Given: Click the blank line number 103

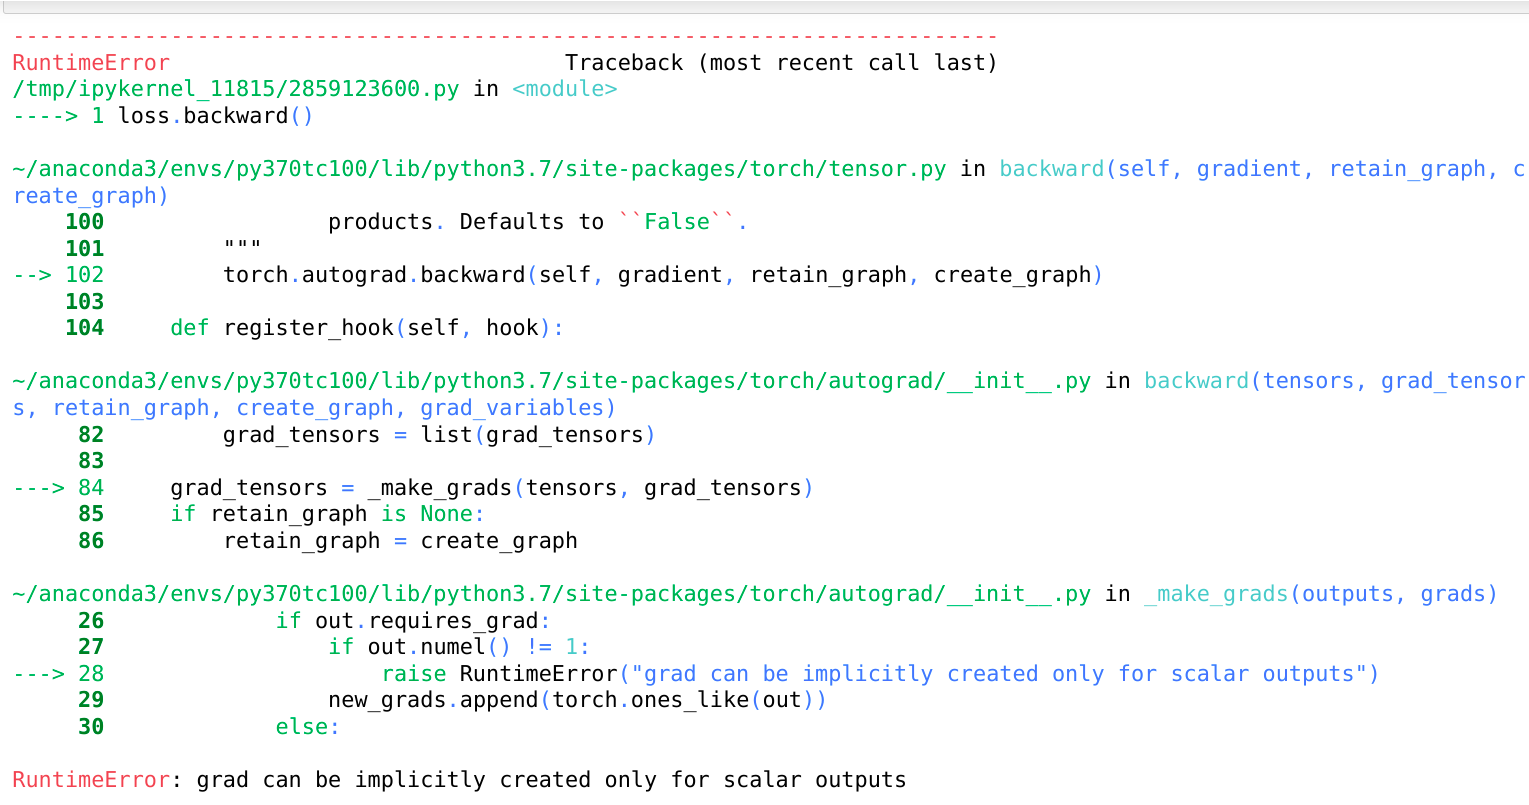Looking at the screenshot, I should [x=85, y=302].
